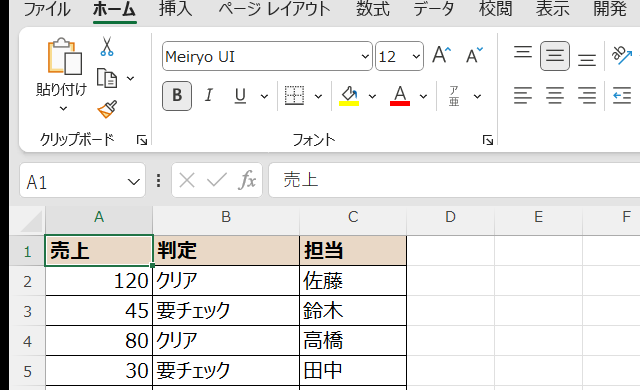Expand the fill color dropdown arrow

coord(372,97)
